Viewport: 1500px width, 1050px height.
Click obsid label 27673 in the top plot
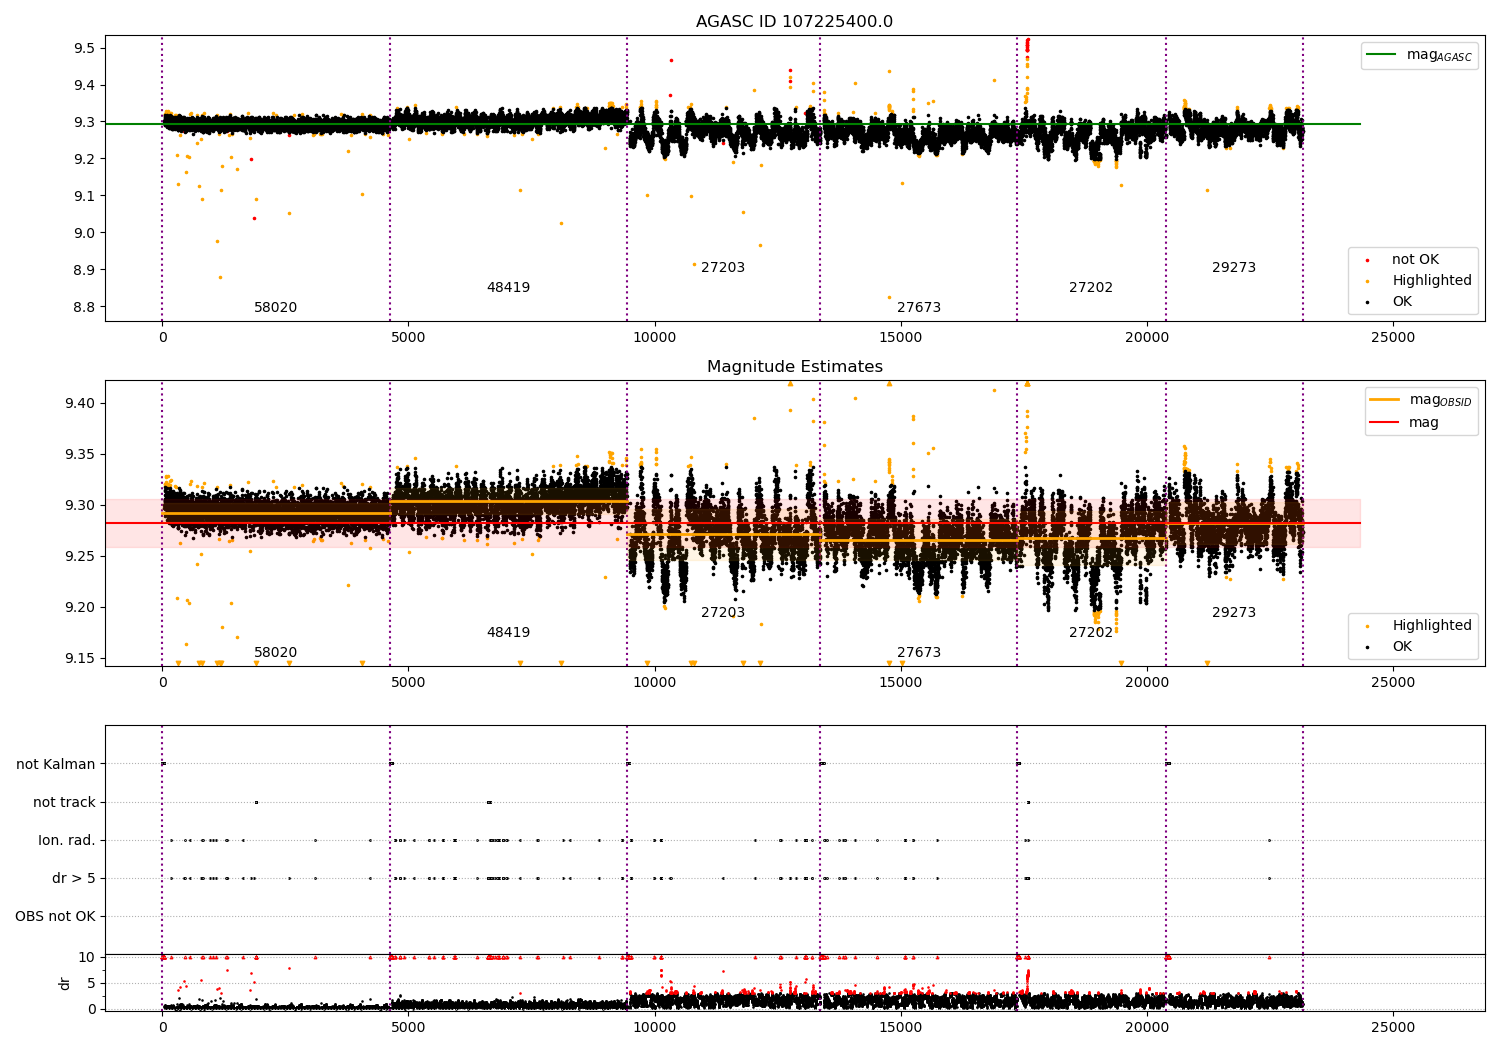(x=919, y=308)
